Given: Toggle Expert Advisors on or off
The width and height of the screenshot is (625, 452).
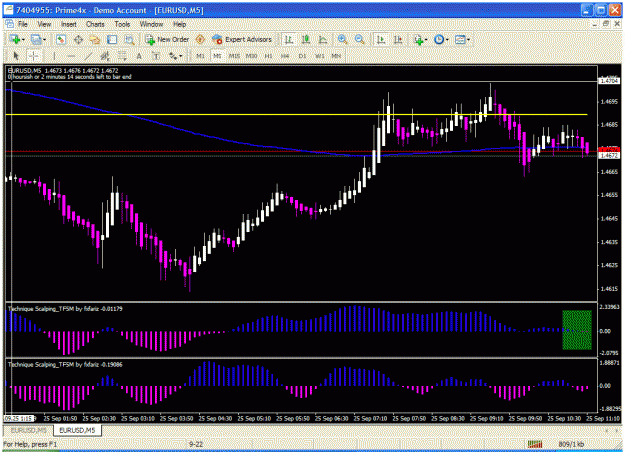Looking at the screenshot, I should click(242, 39).
